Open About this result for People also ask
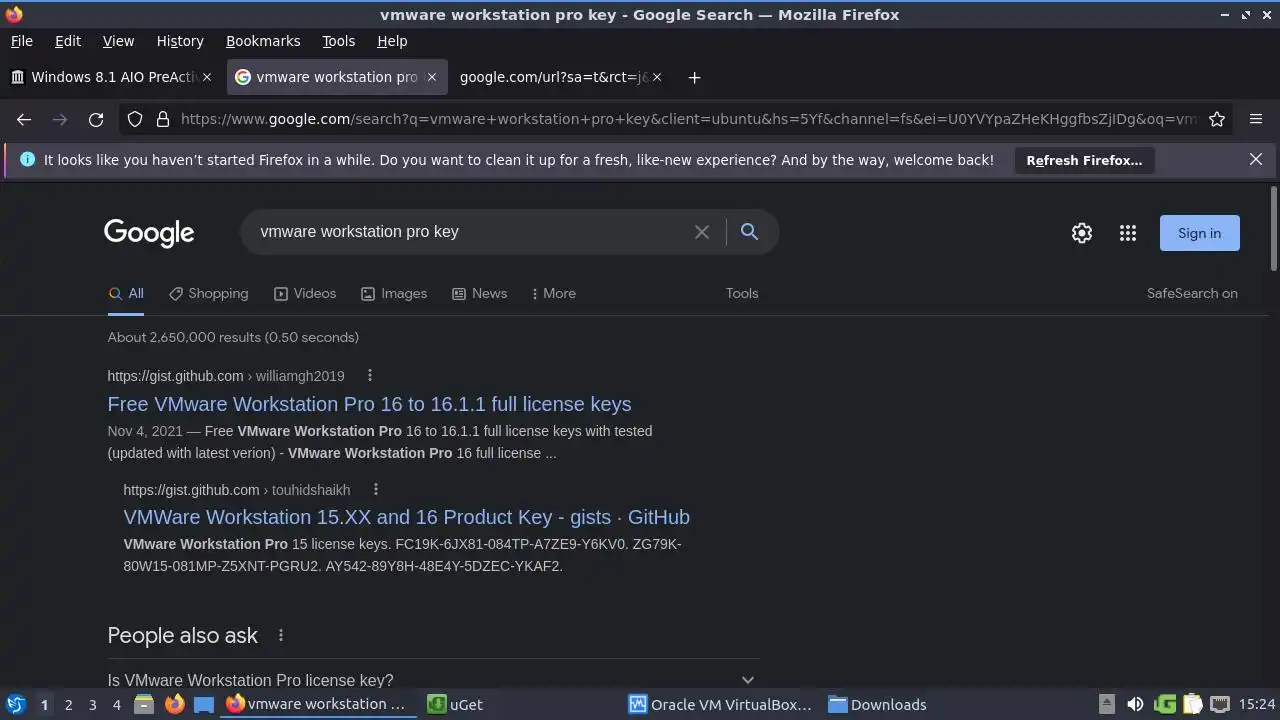Image resolution: width=1280 pixels, height=720 pixels. point(281,636)
